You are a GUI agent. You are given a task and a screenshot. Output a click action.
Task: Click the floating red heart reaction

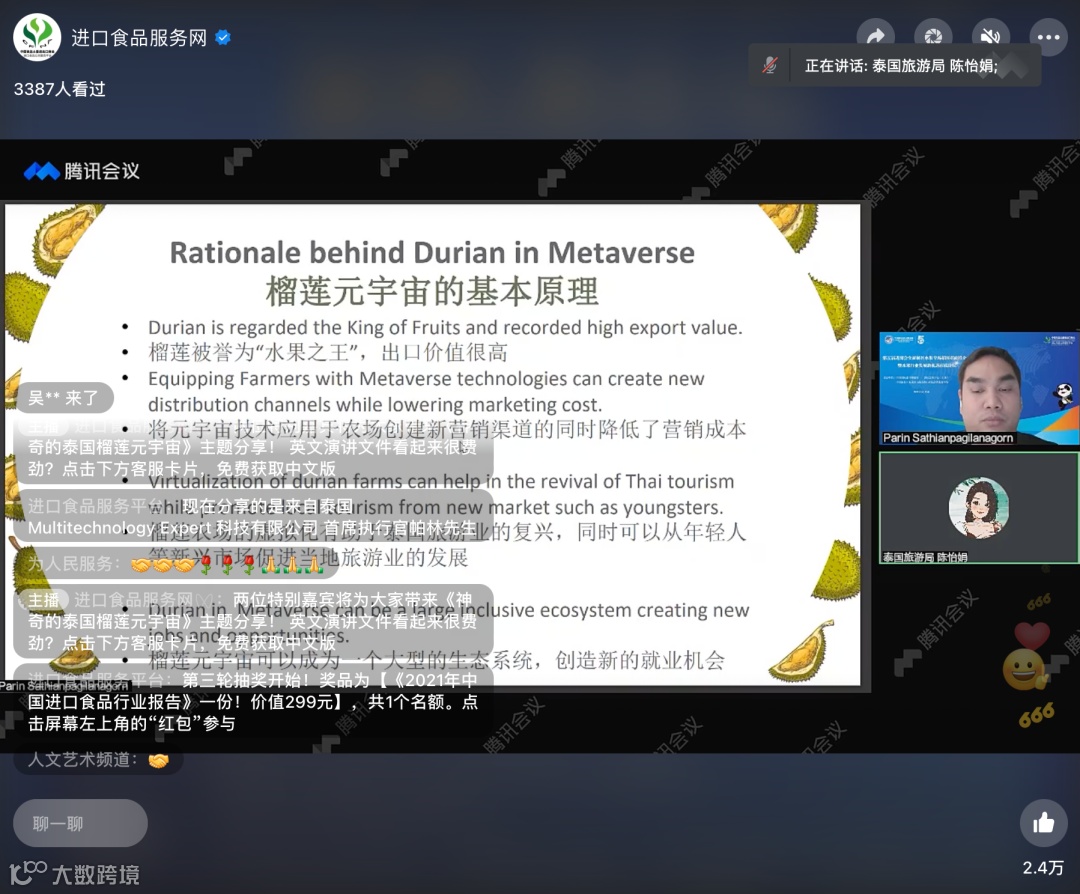pyautogui.click(x=1031, y=633)
